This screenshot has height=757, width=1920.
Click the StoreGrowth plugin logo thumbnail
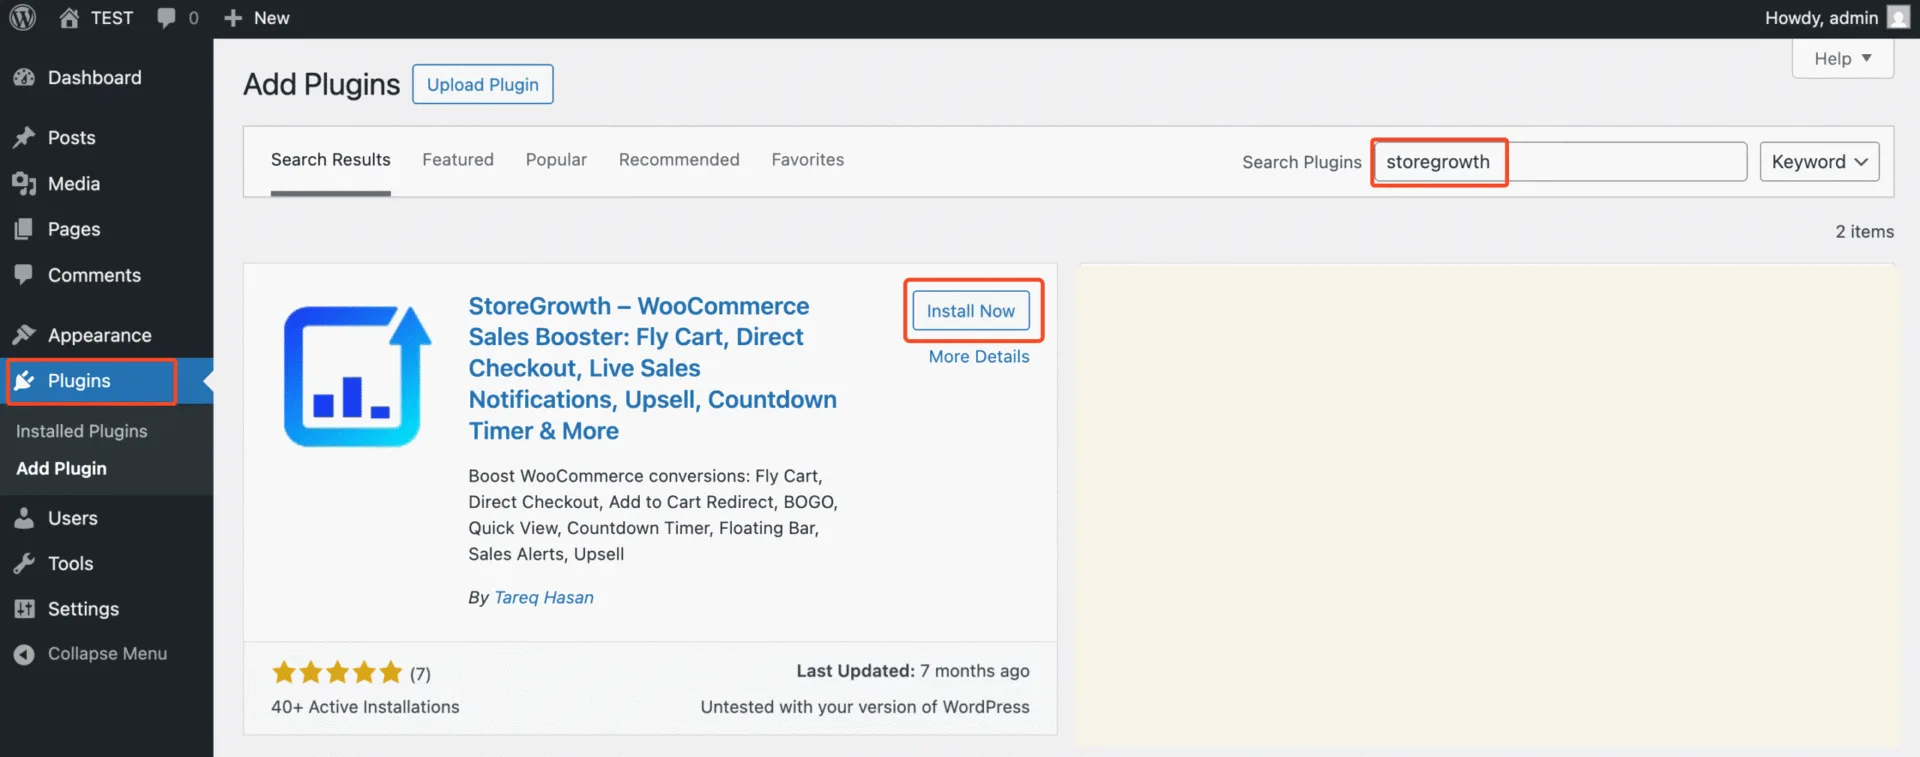click(358, 376)
